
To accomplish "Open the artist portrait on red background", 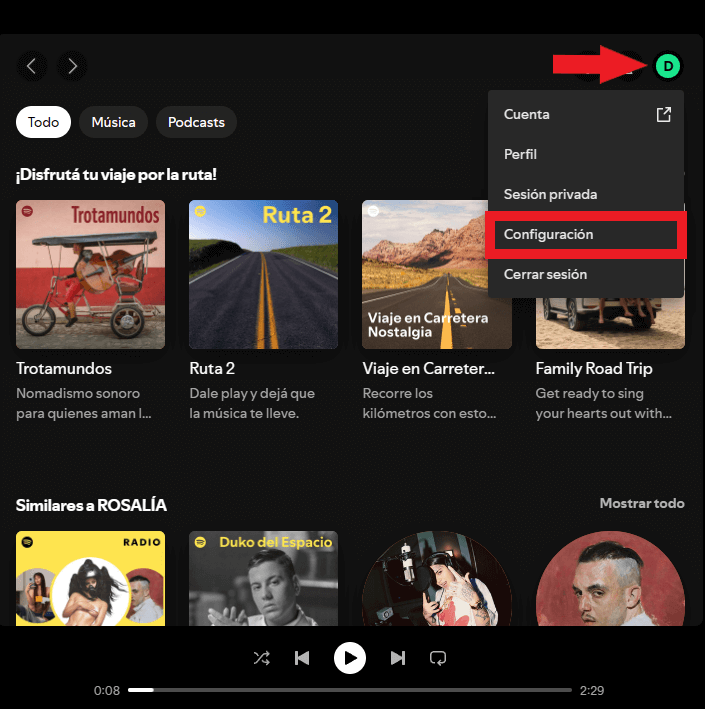I will pyautogui.click(x=610, y=578).
